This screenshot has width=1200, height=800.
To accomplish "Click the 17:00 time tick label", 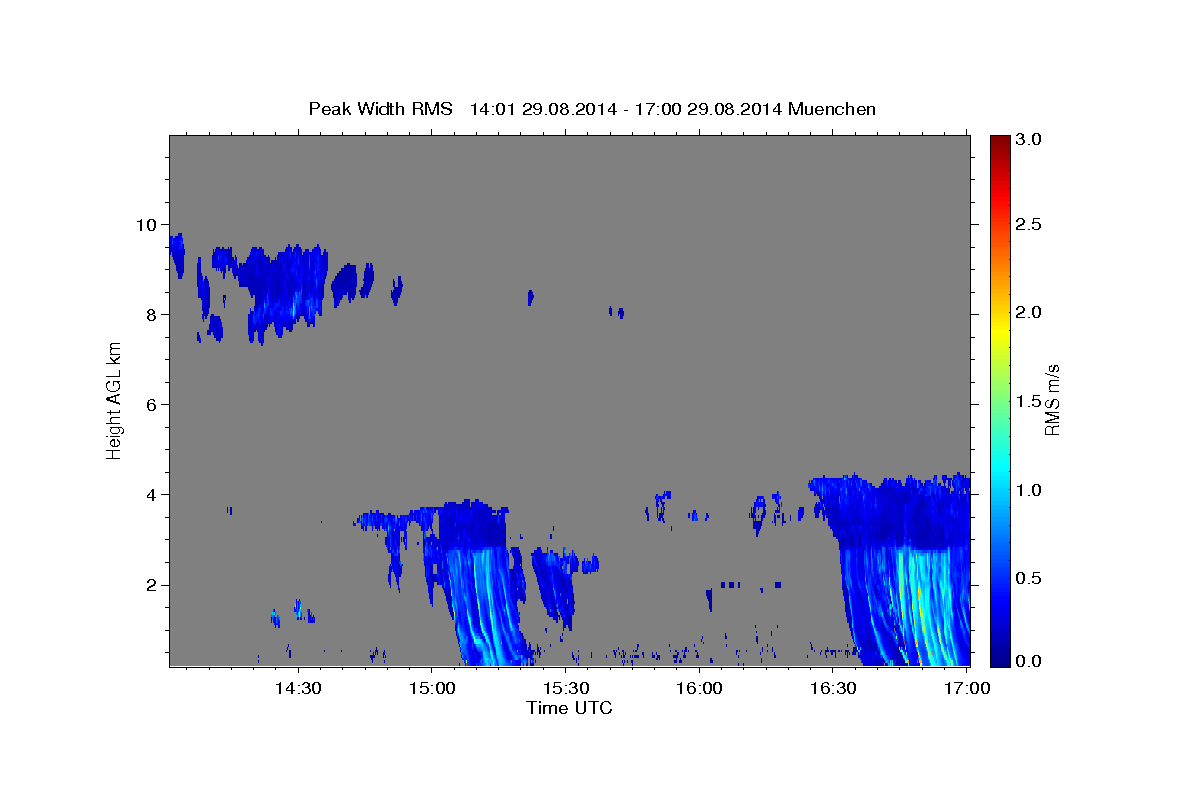I will (x=967, y=688).
